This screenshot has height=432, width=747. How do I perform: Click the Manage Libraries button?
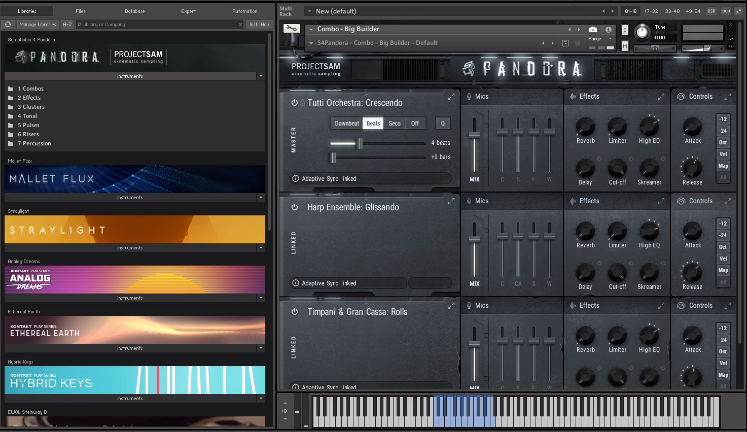(x=36, y=24)
